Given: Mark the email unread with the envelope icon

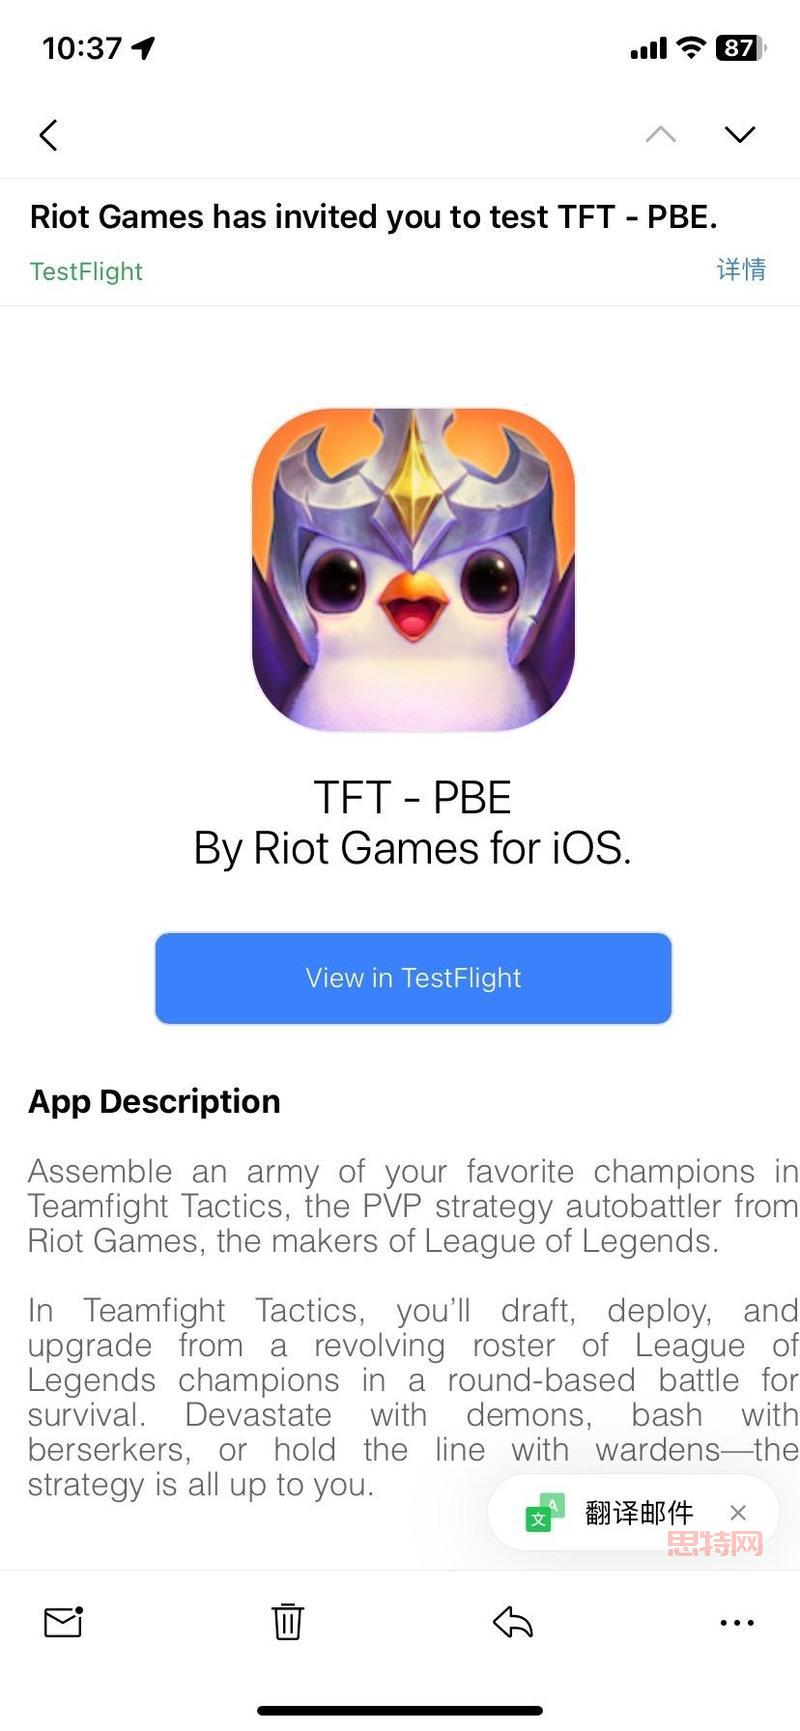Looking at the screenshot, I should click(x=63, y=1622).
